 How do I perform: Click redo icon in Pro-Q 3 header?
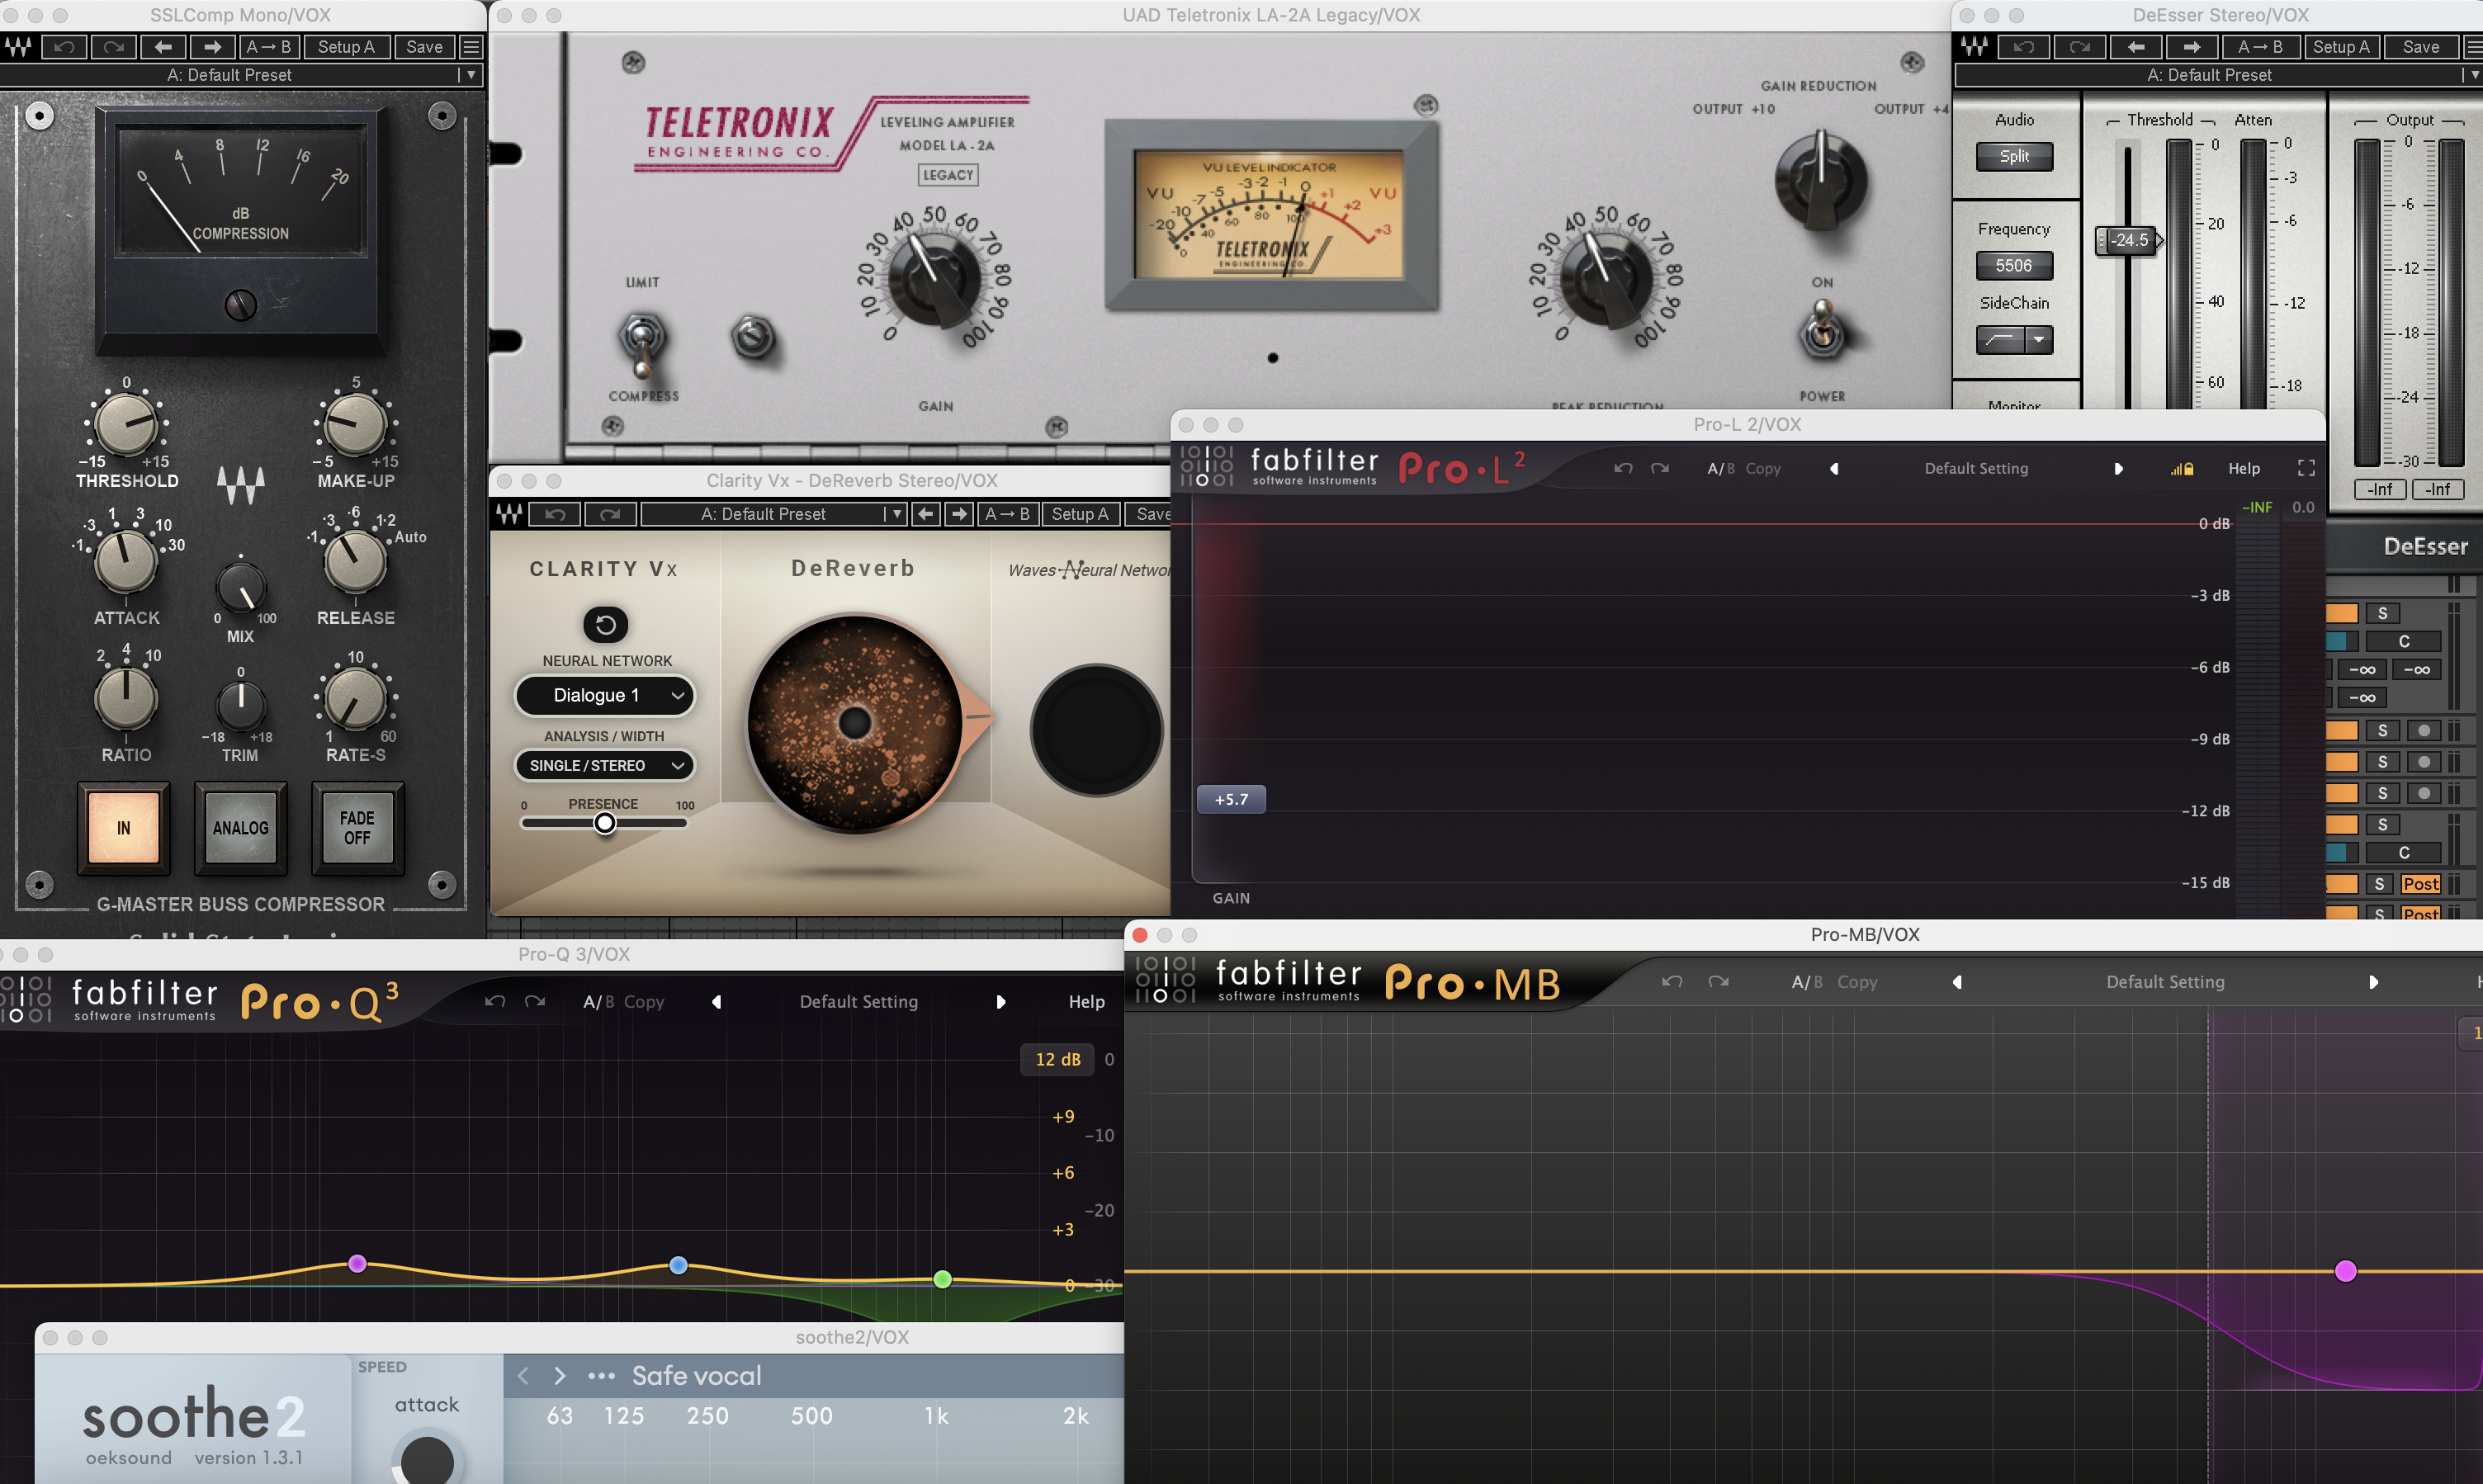point(535,1001)
